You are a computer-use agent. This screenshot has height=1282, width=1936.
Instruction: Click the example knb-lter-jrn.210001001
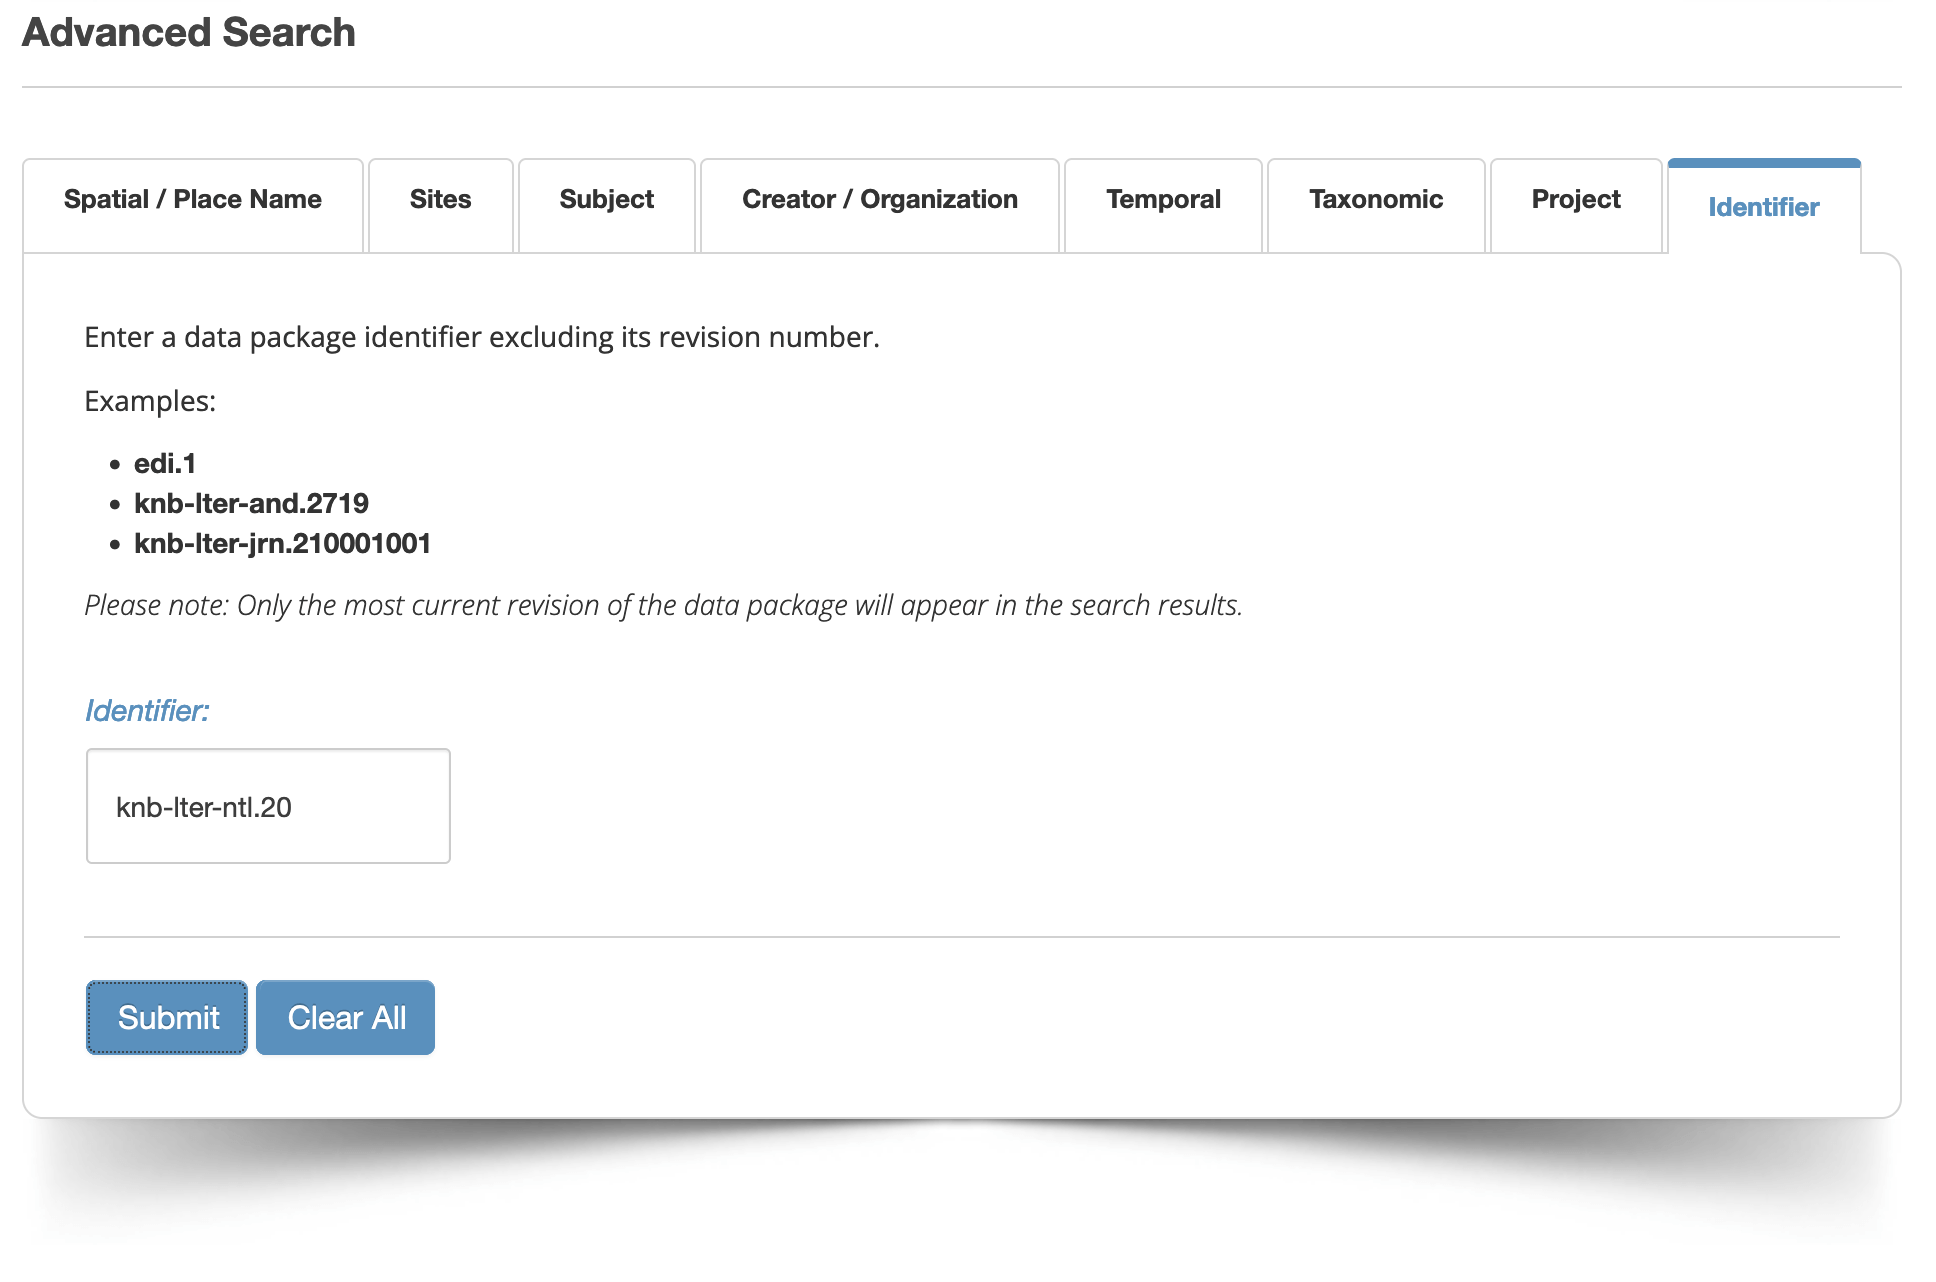click(x=283, y=543)
